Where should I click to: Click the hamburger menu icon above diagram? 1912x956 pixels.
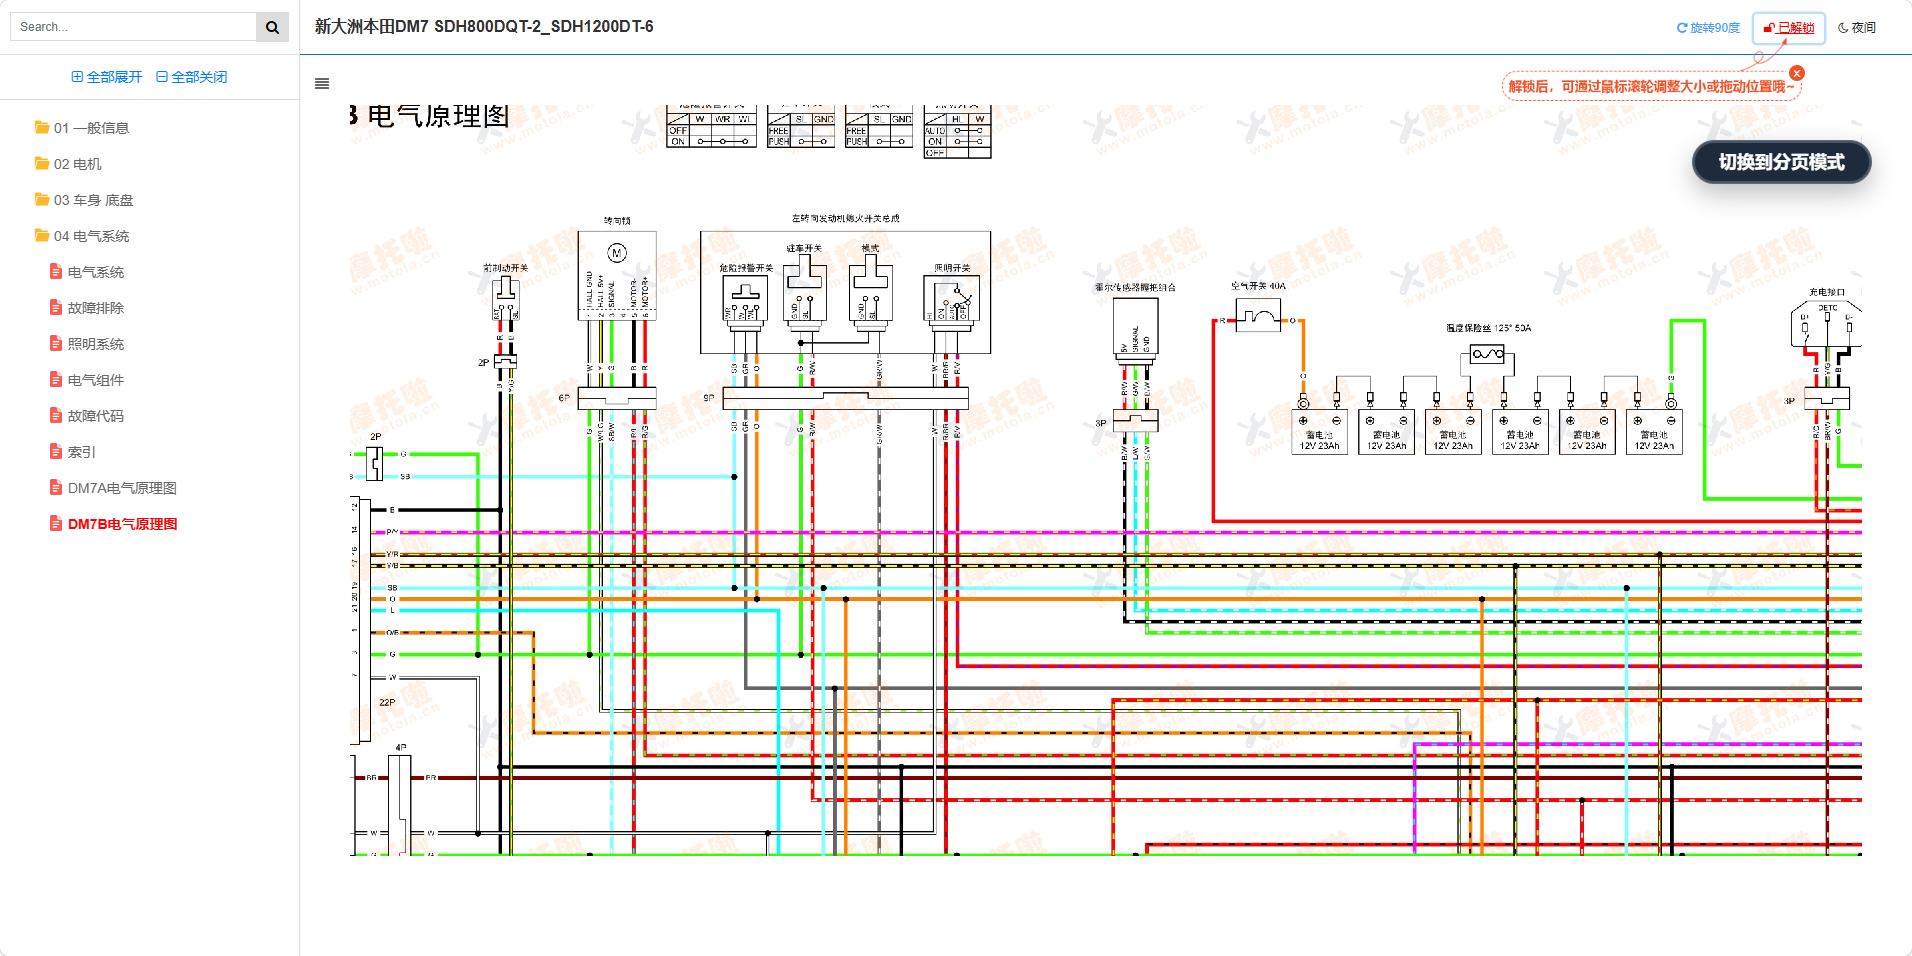pos(322,84)
